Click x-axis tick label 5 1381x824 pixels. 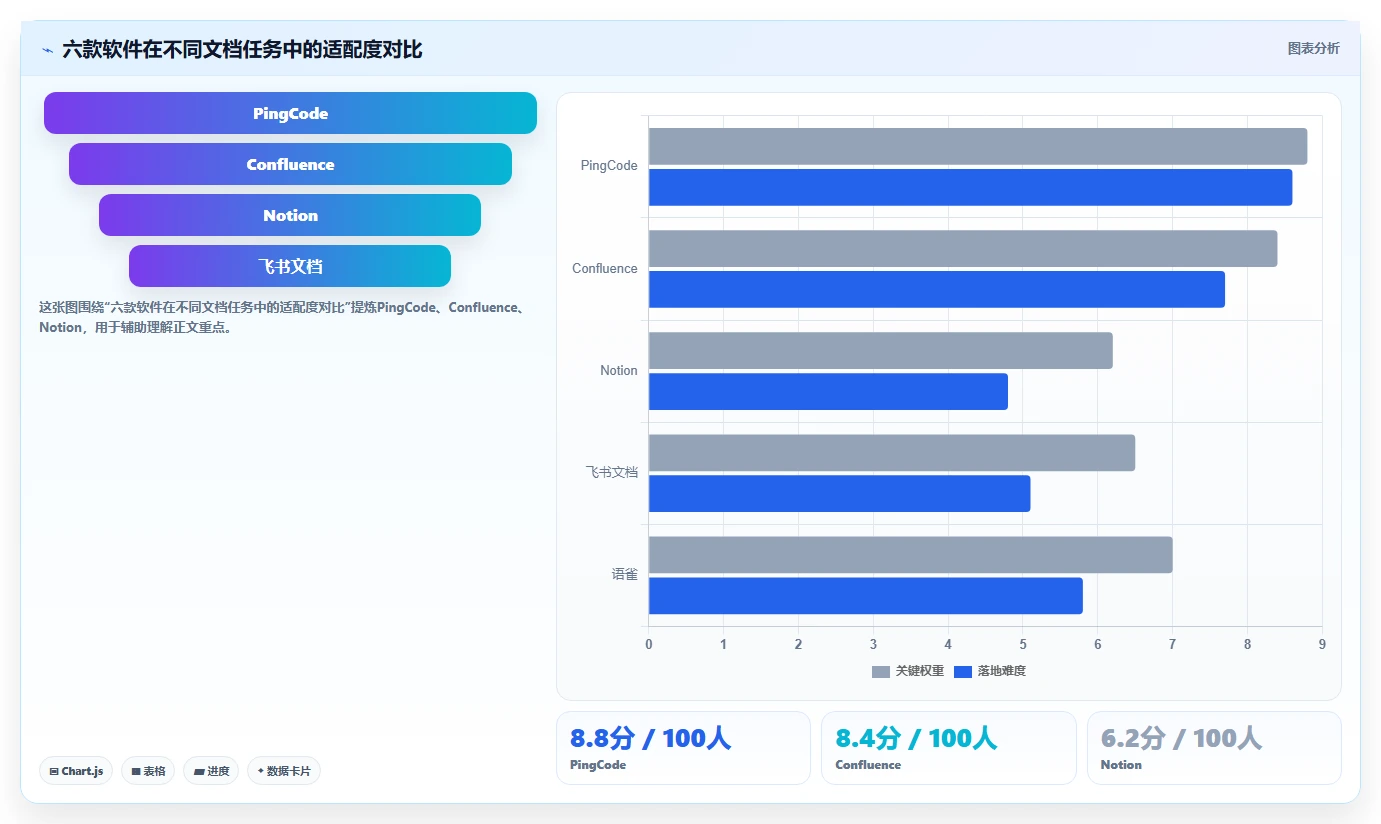point(1023,644)
